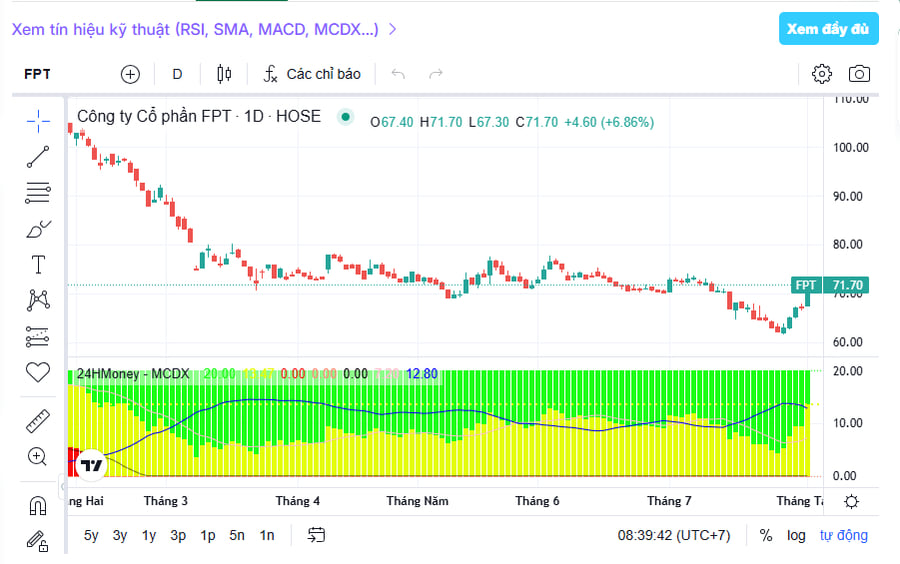Select the 3p time range
Image resolution: width=900 pixels, height=564 pixels.
(x=178, y=535)
